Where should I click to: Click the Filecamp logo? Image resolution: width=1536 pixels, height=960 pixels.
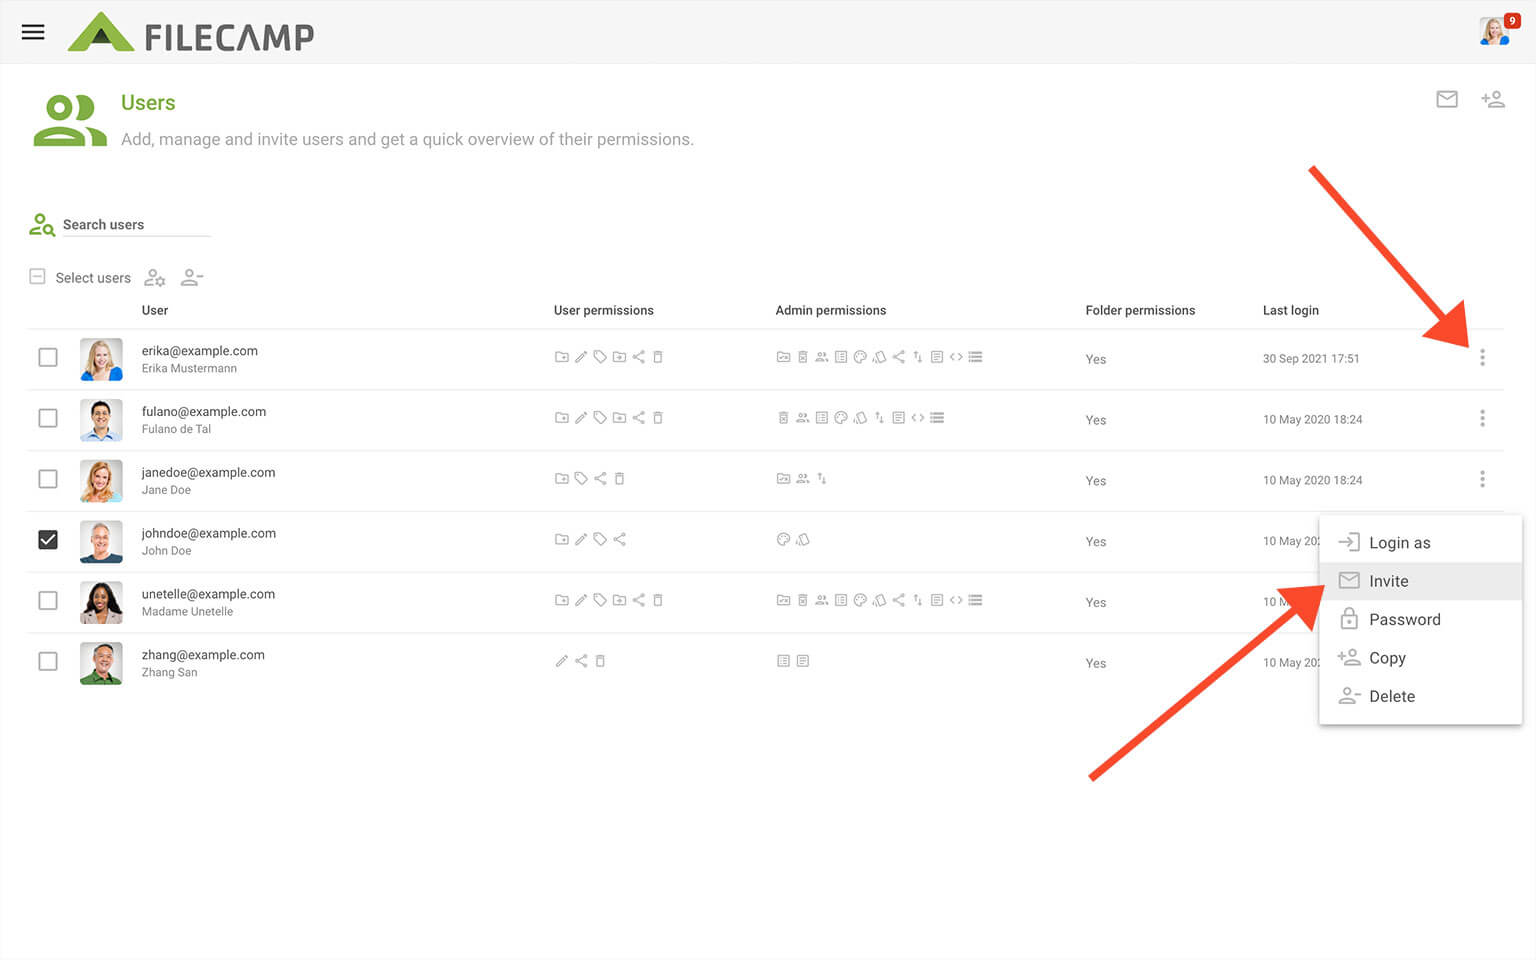(x=191, y=35)
